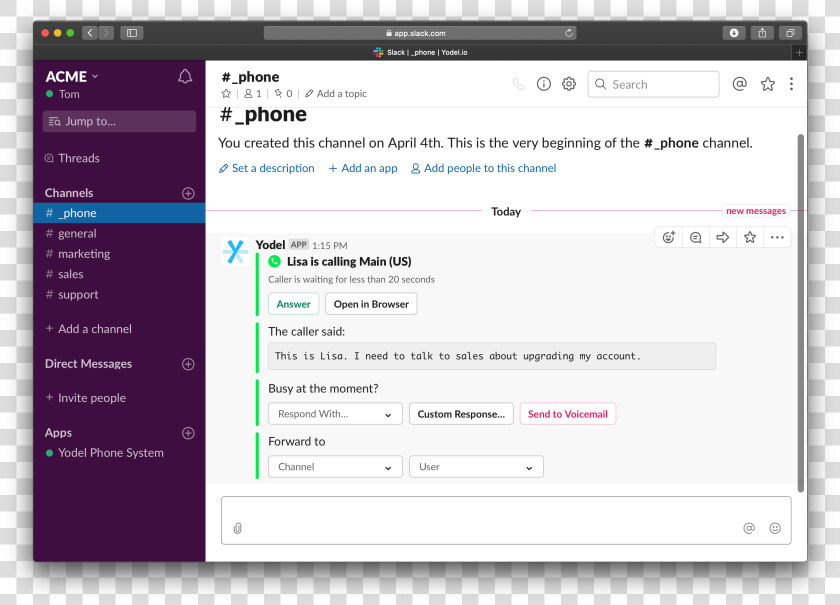Open new direct message plus icon
Image resolution: width=840 pixels, height=605 pixels.
point(188,364)
